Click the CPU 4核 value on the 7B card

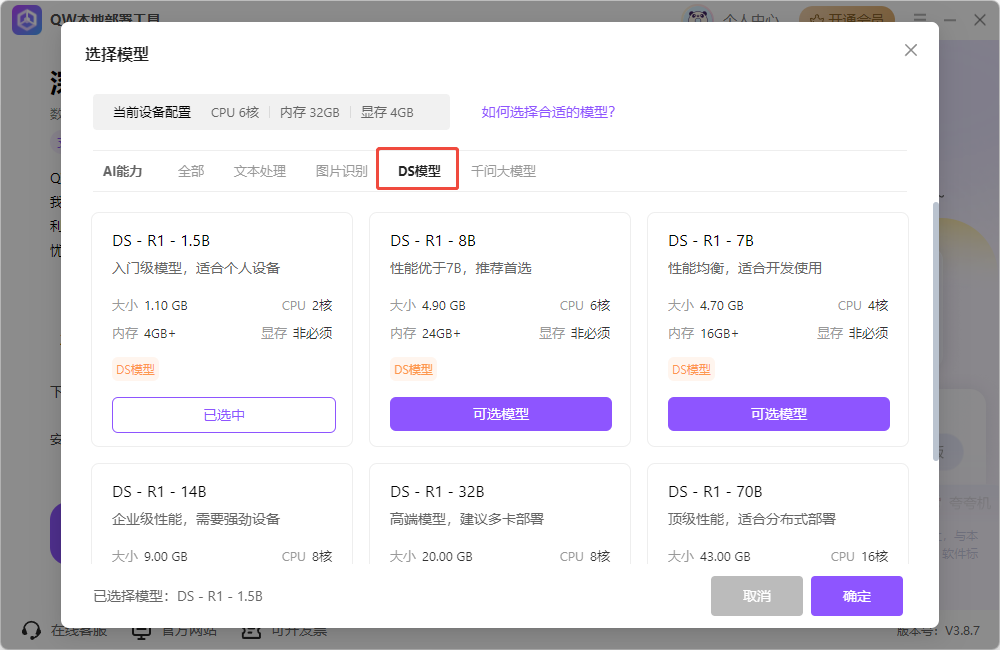(863, 306)
